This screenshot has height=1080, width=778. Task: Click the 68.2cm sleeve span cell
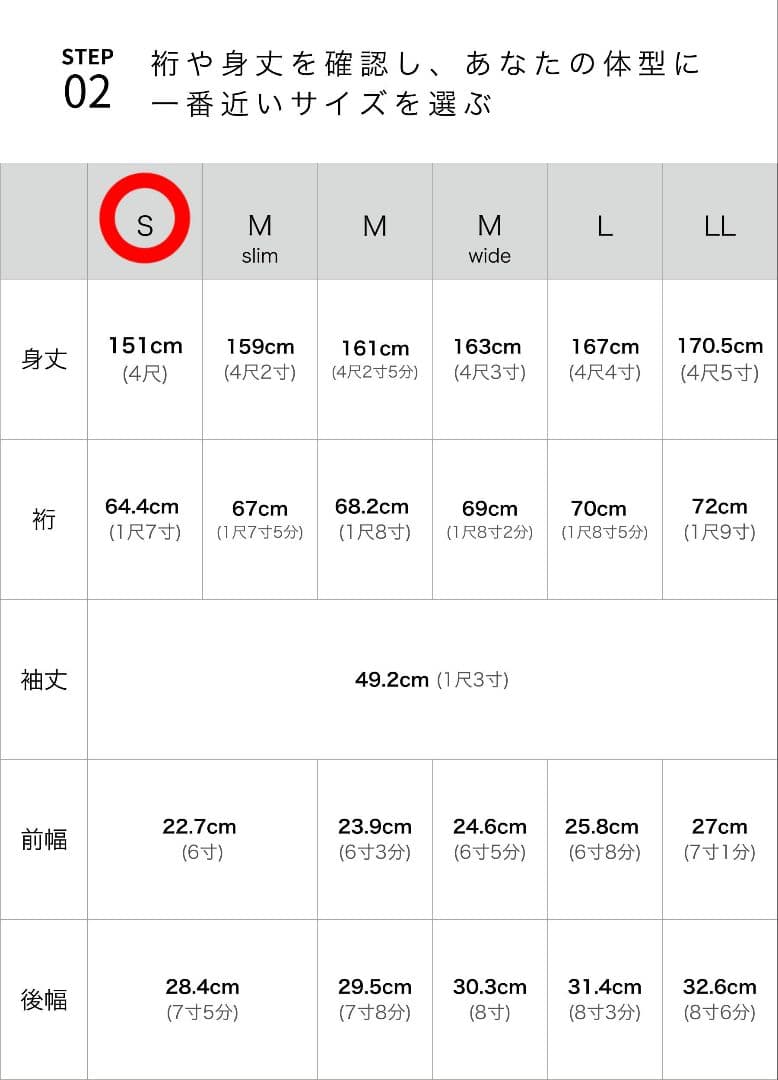(375, 518)
